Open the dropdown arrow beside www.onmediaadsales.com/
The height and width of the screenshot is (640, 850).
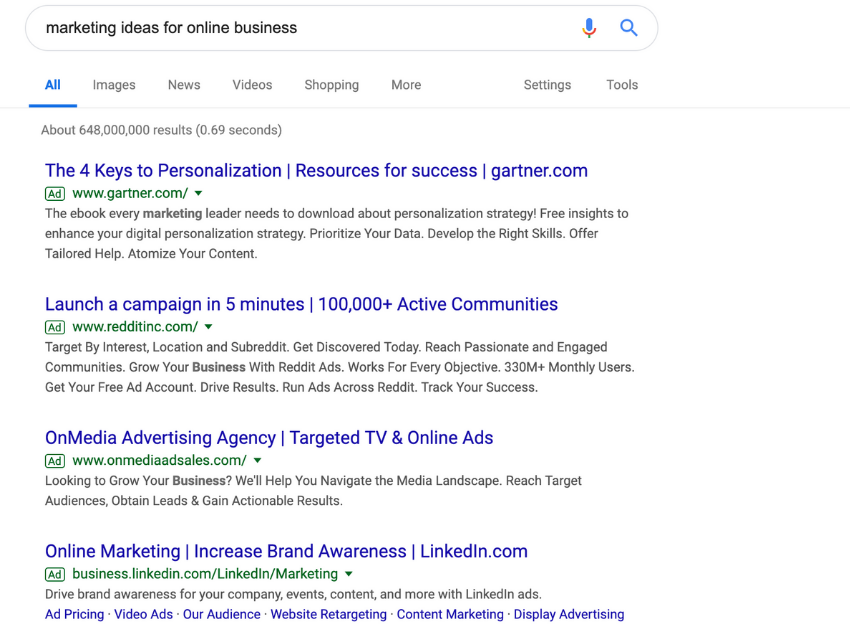point(257,460)
